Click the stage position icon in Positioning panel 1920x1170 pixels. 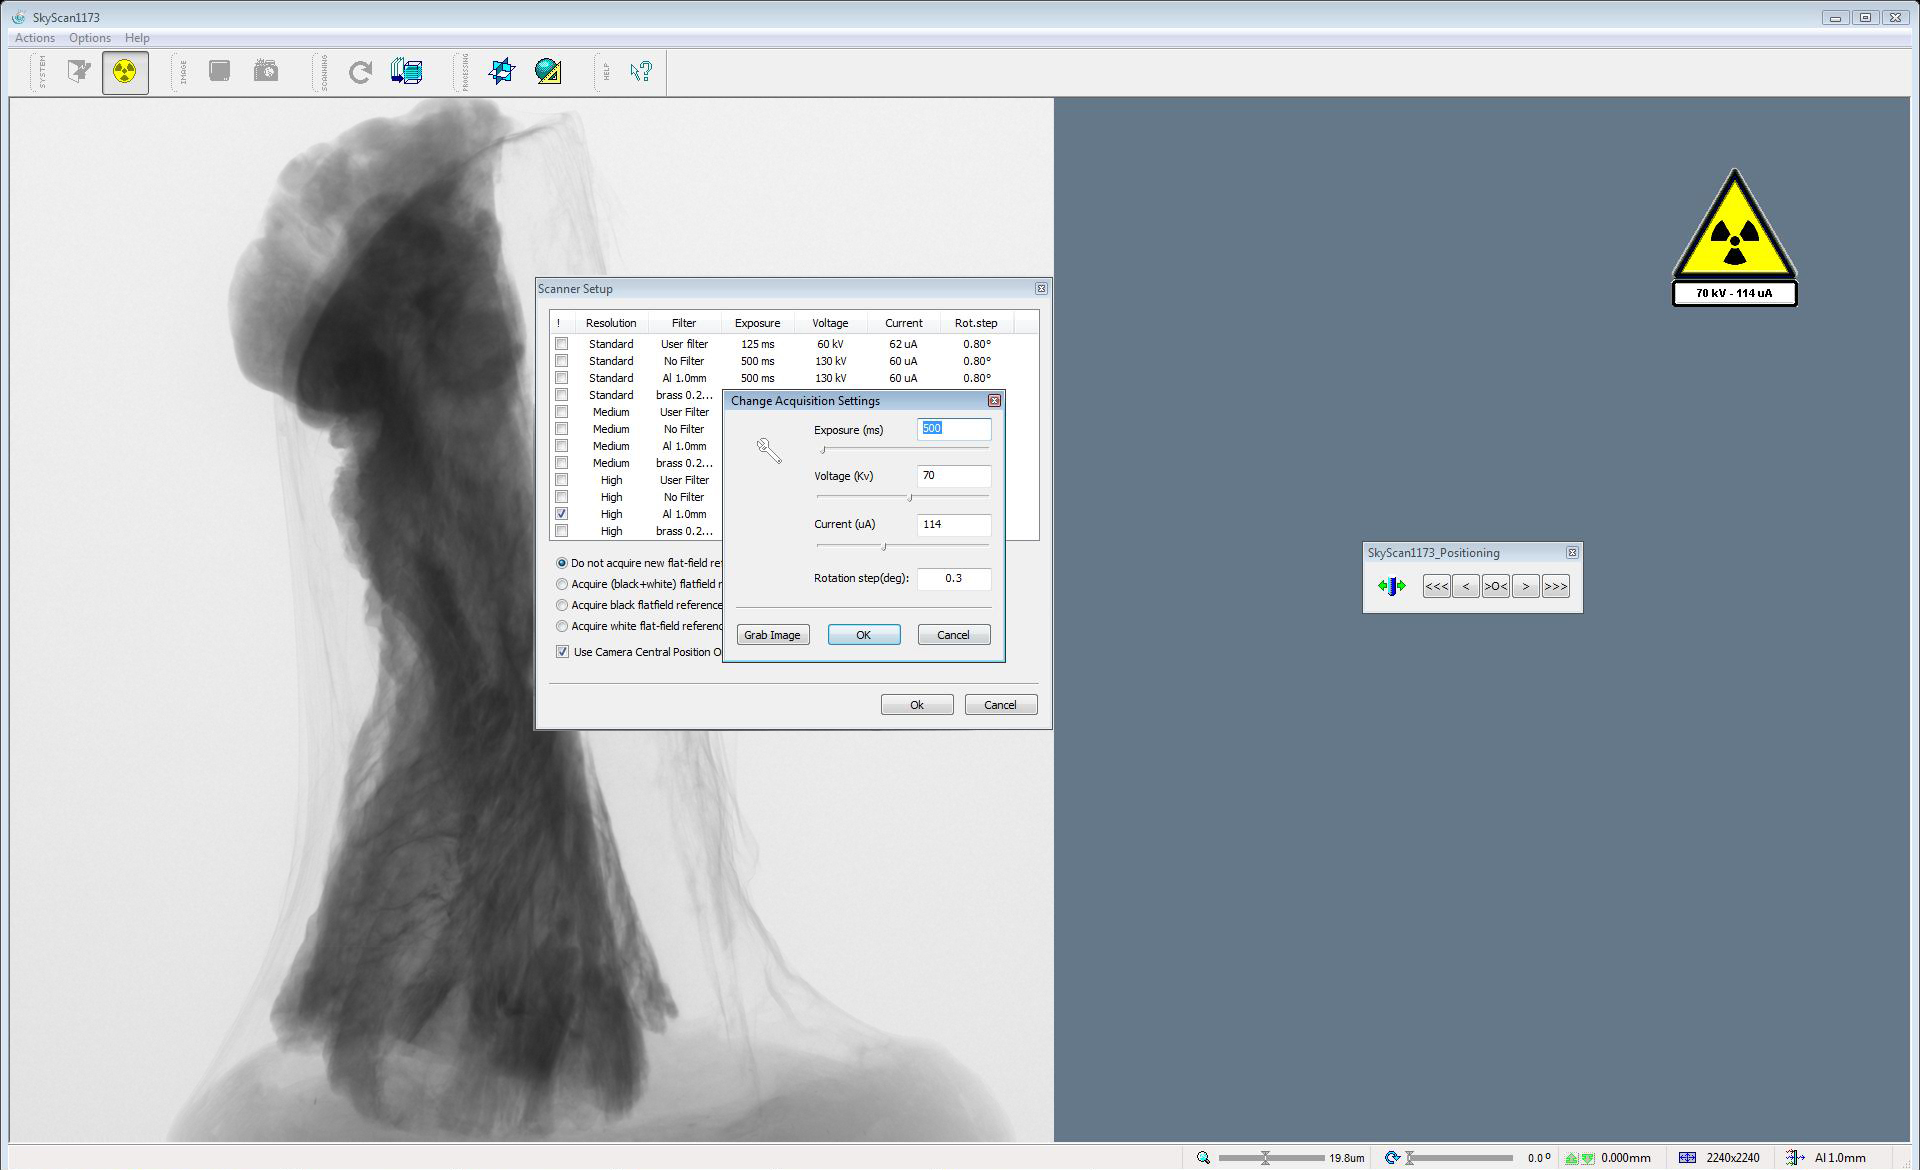(x=1391, y=586)
